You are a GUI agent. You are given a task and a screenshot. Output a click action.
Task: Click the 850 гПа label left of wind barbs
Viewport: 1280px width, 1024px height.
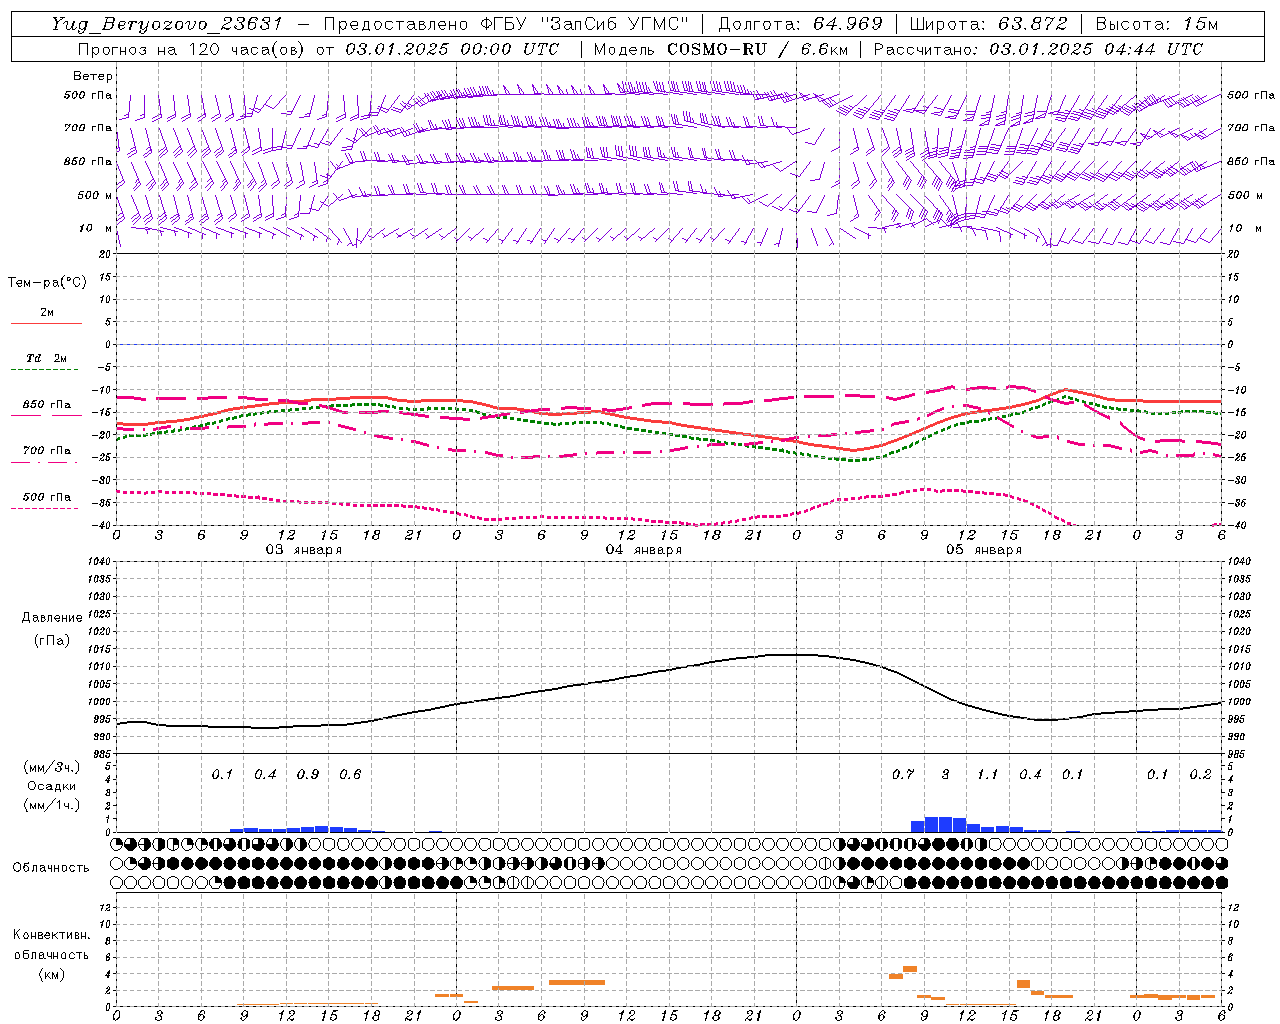coord(88,161)
